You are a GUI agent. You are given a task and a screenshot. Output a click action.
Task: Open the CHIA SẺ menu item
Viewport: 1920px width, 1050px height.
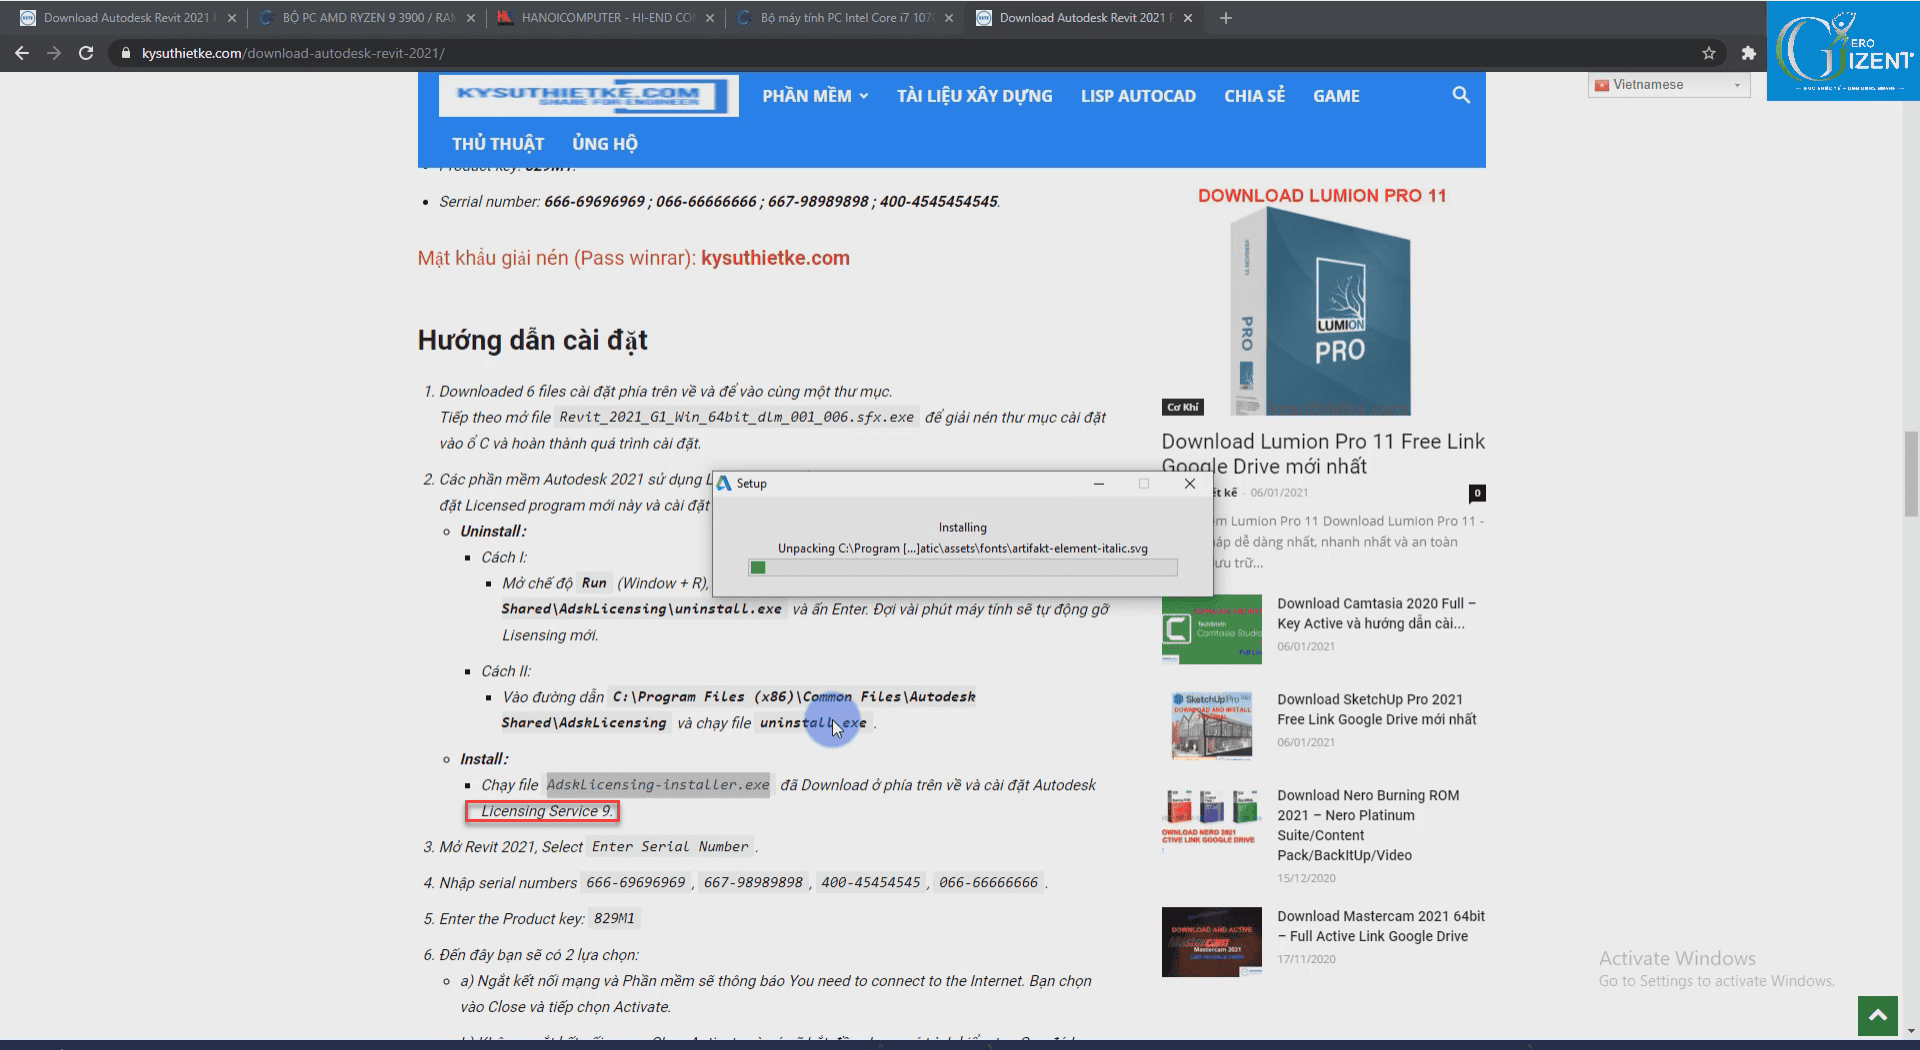[x=1254, y=96]
